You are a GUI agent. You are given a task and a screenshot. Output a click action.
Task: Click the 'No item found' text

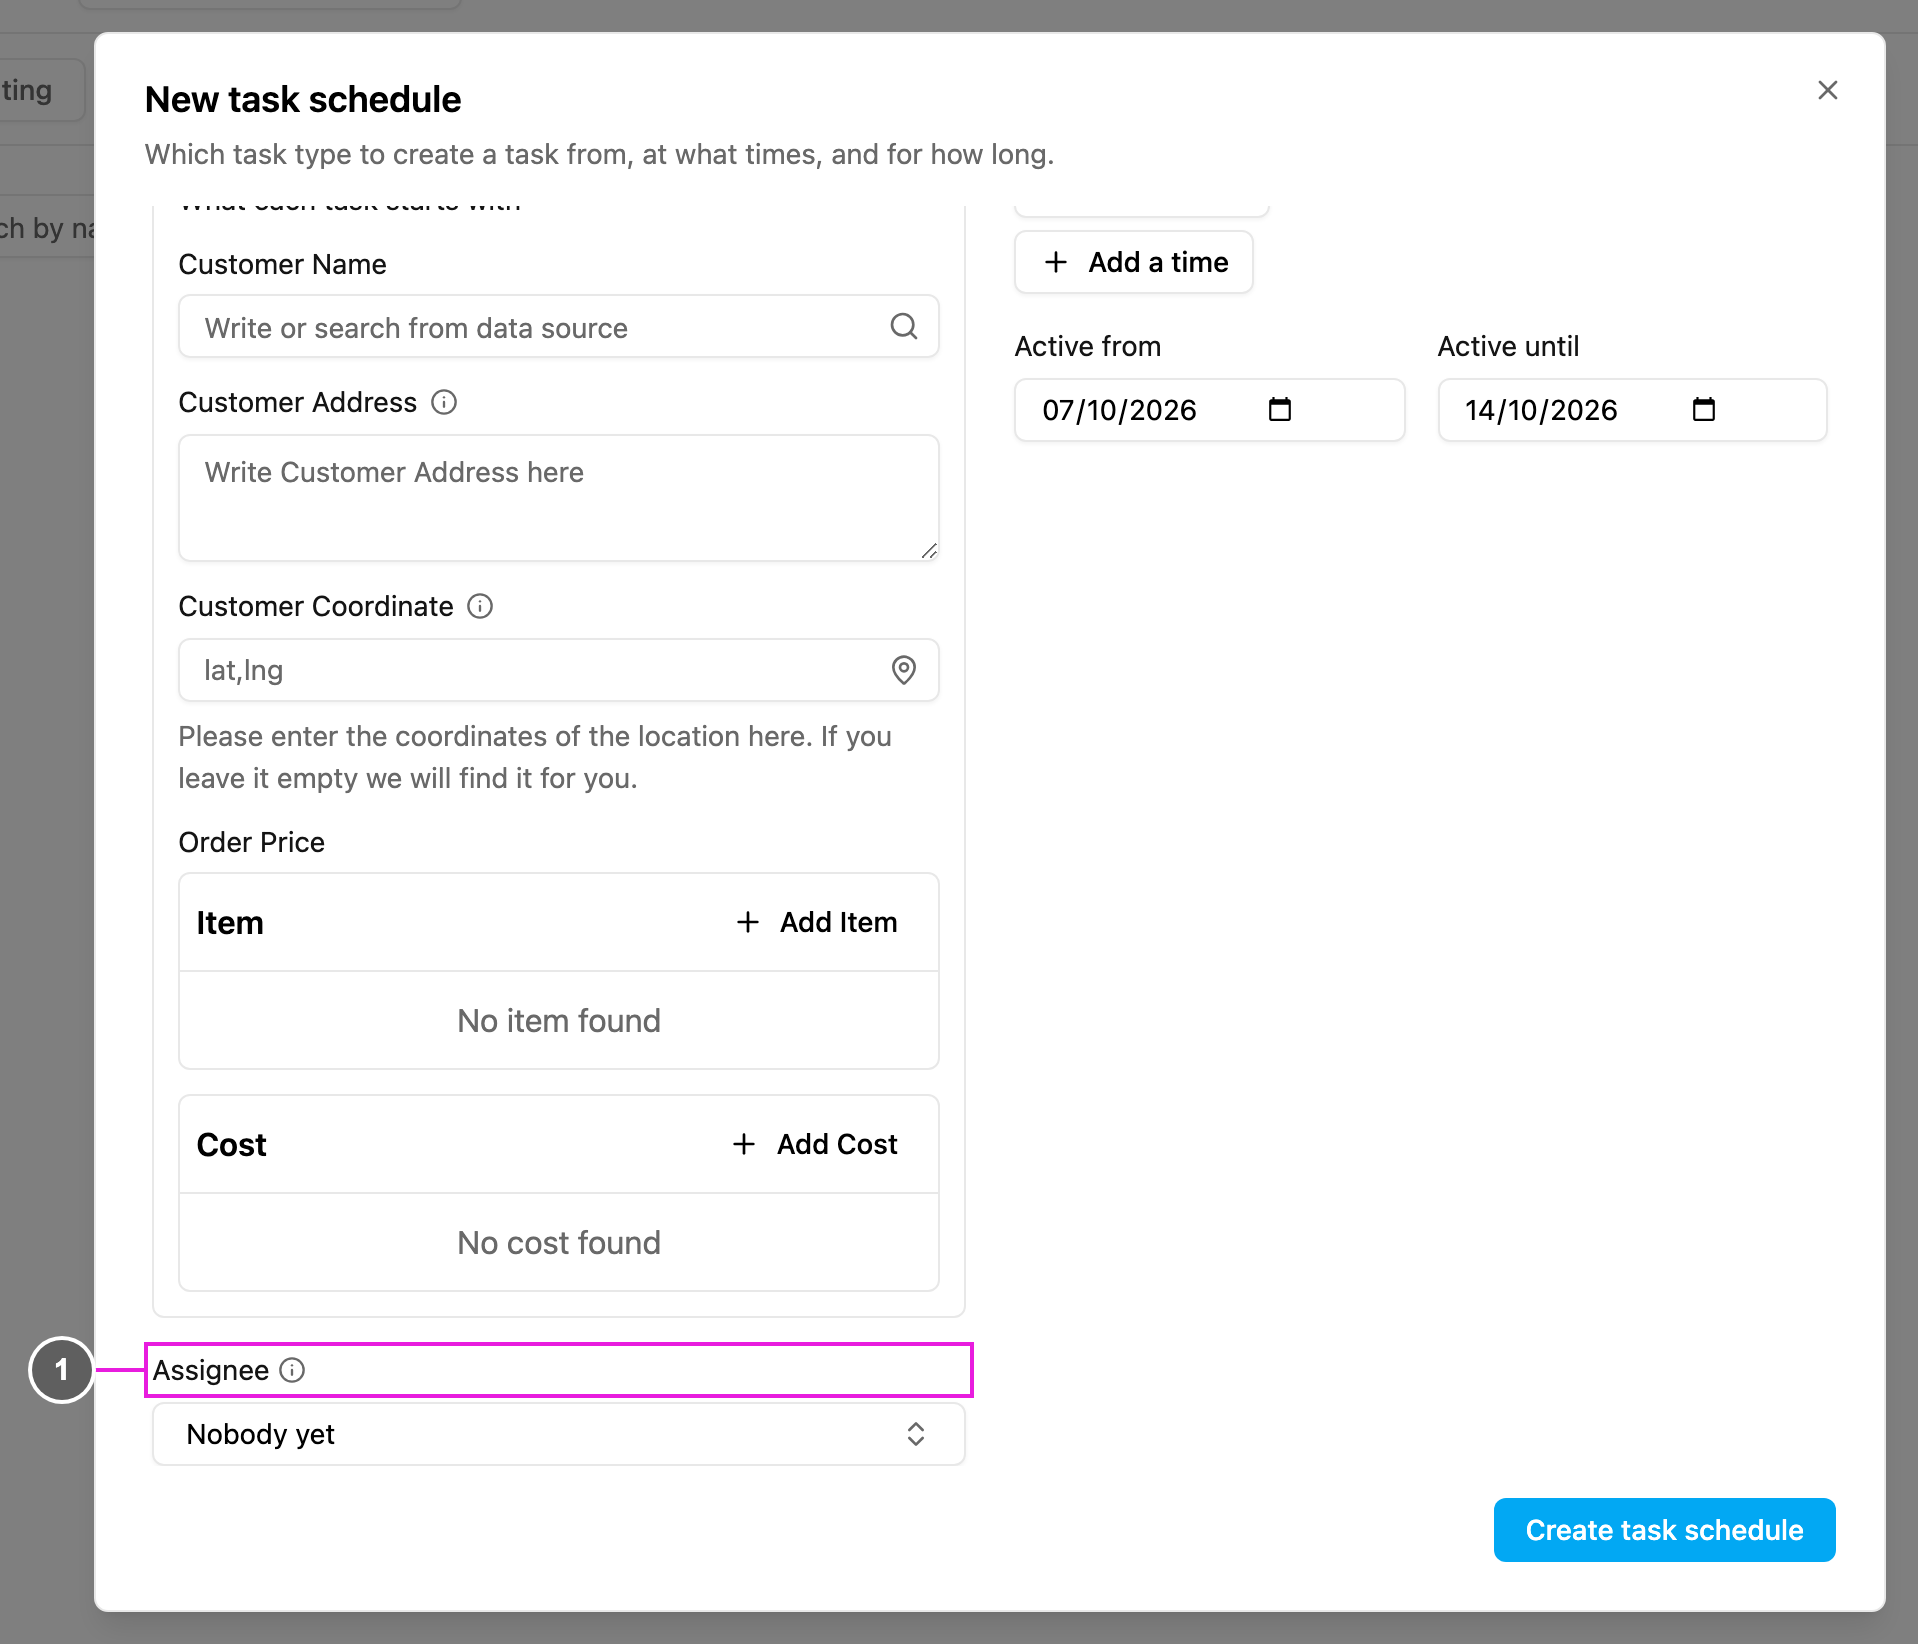559,1020
